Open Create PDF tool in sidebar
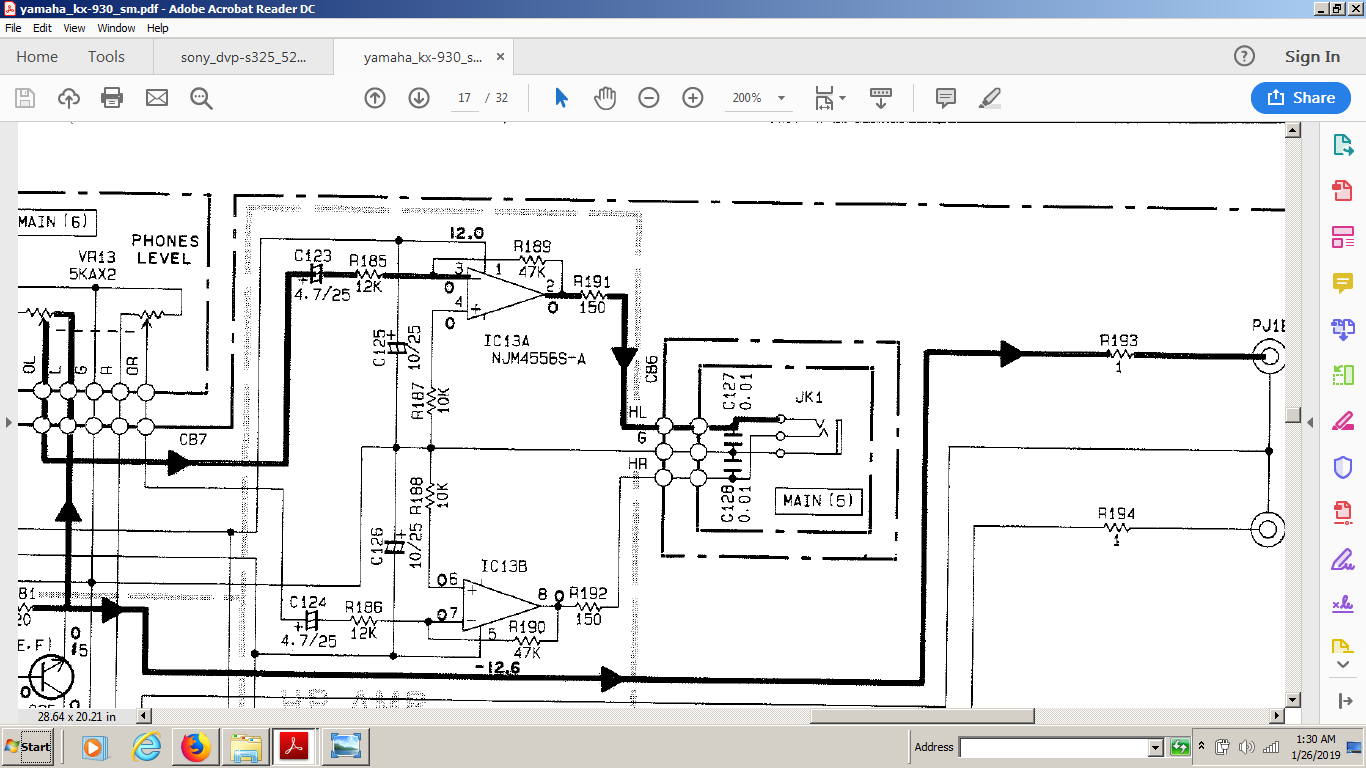This screenshot has height=768, width=1366. pos(1343,191)
